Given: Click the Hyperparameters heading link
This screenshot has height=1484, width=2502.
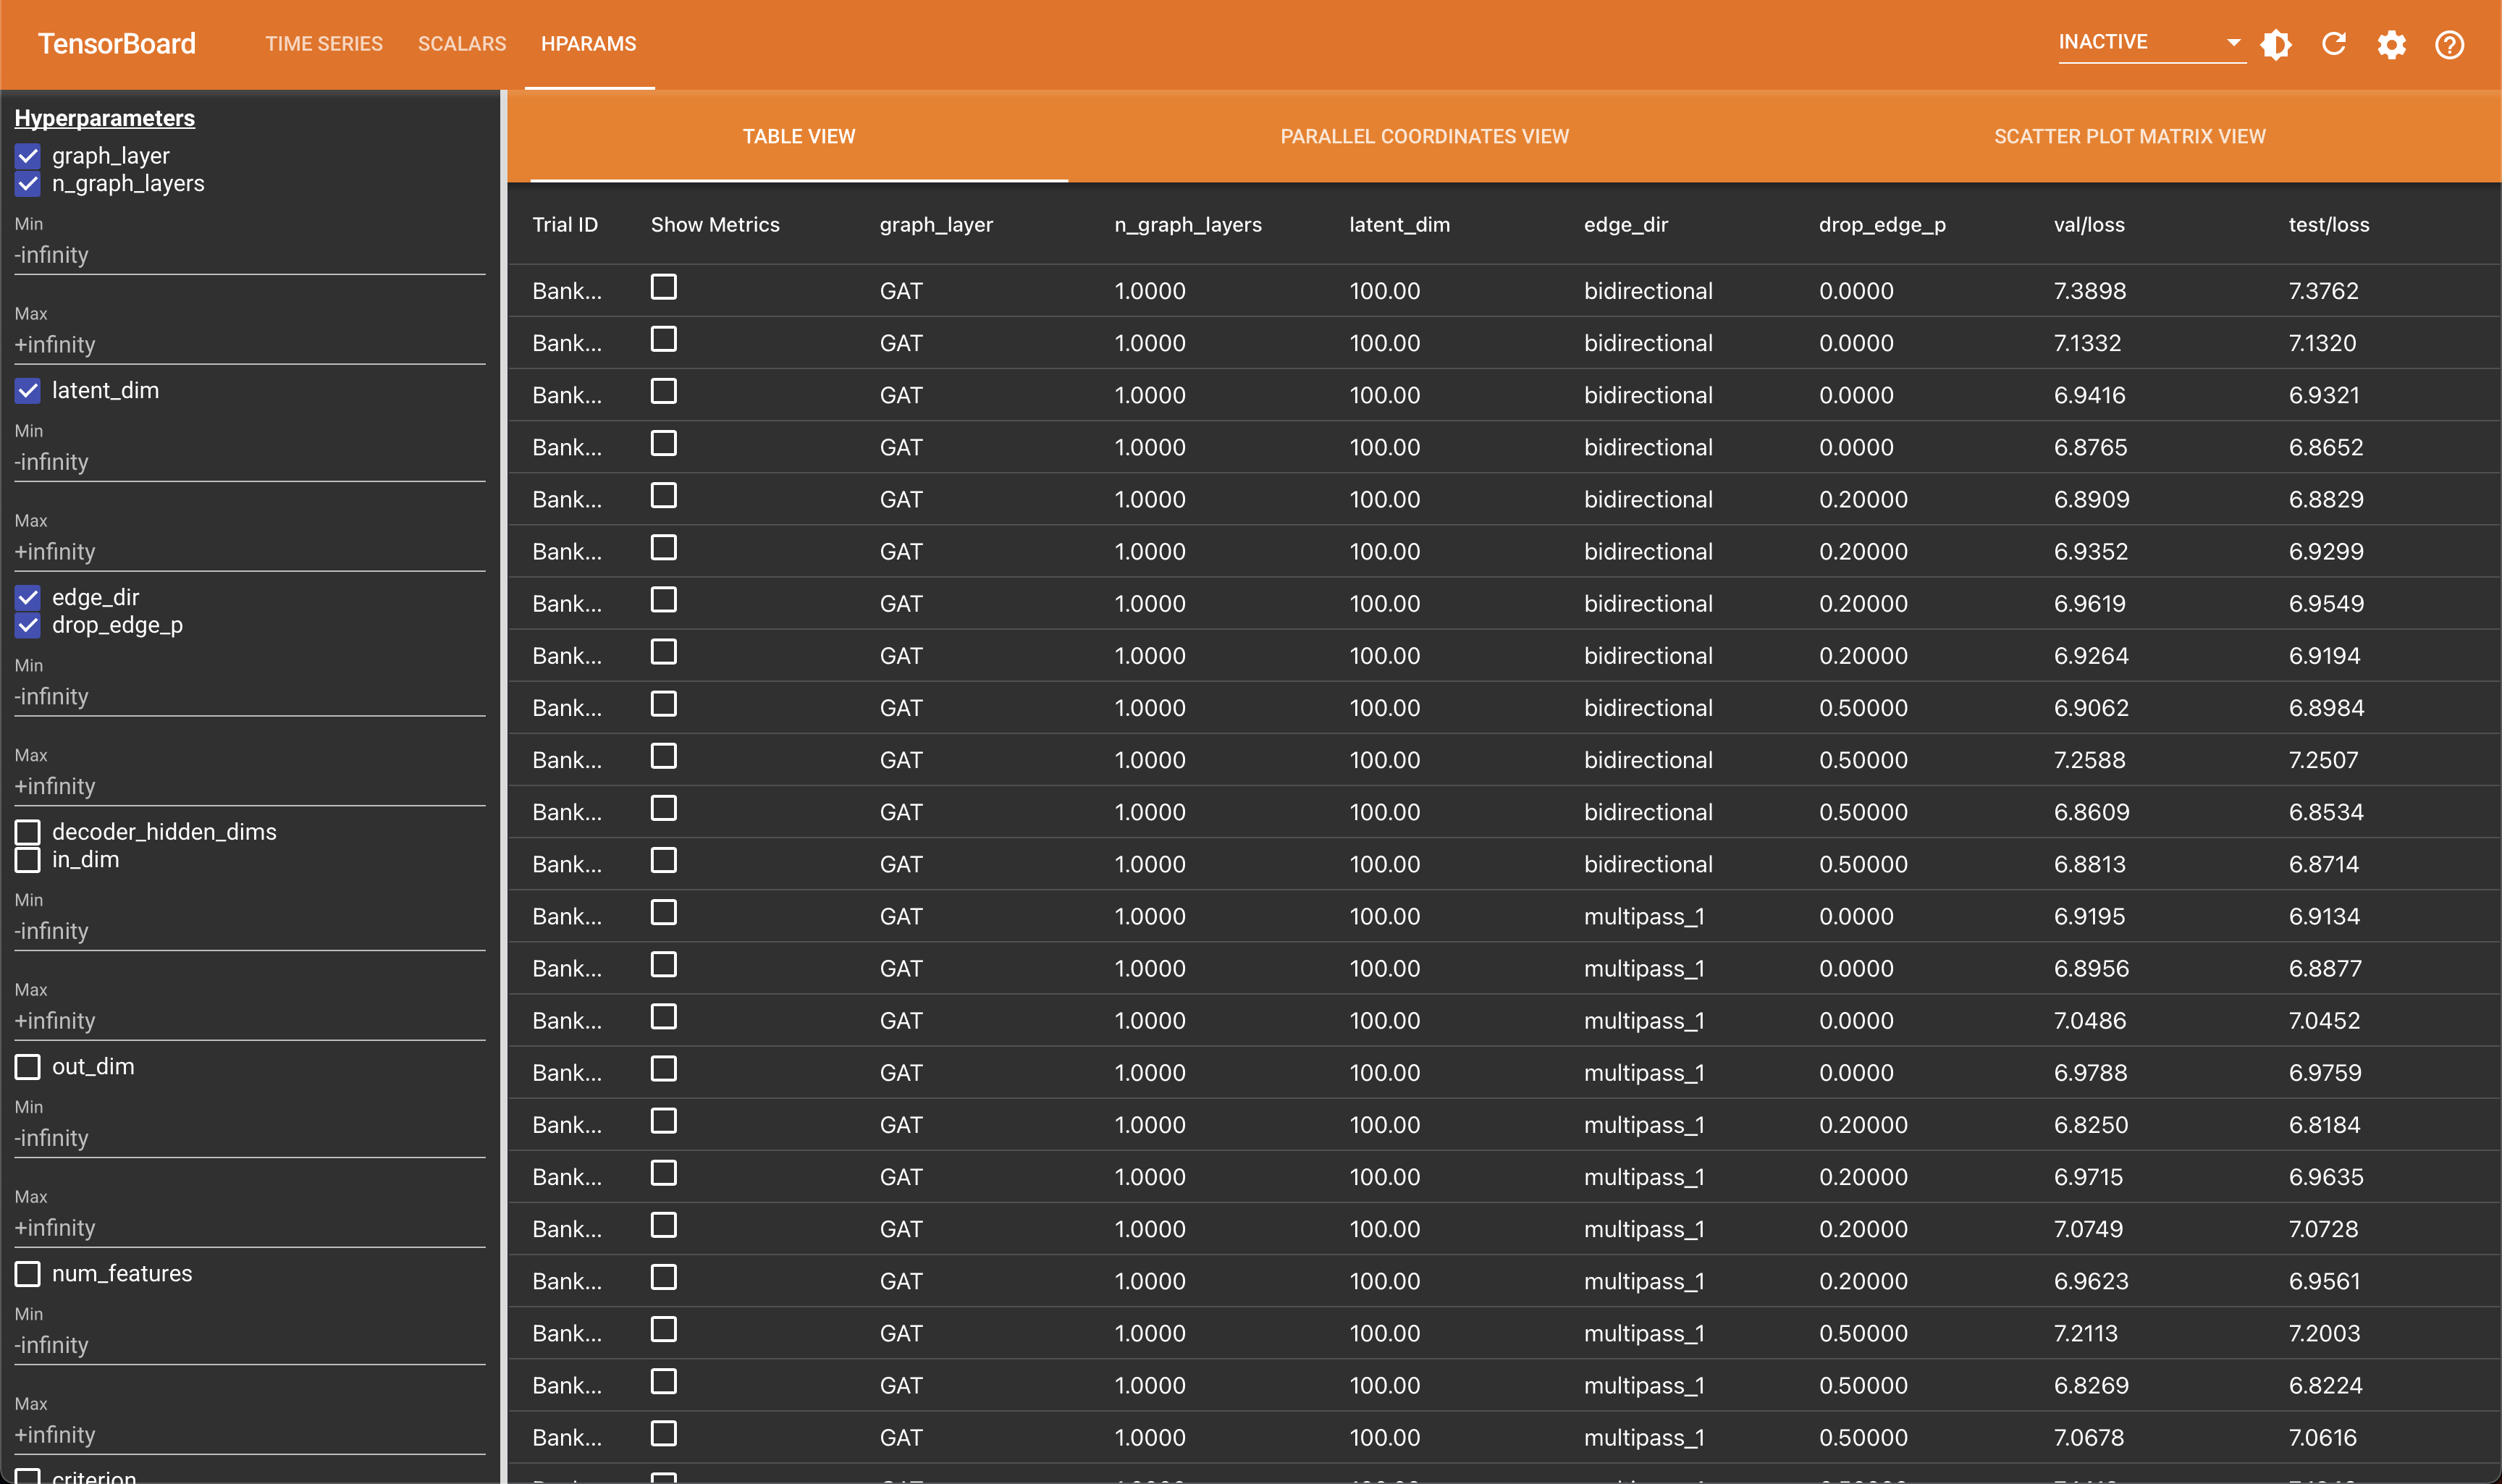Looking at the screenshot, I should pos(104,118).
